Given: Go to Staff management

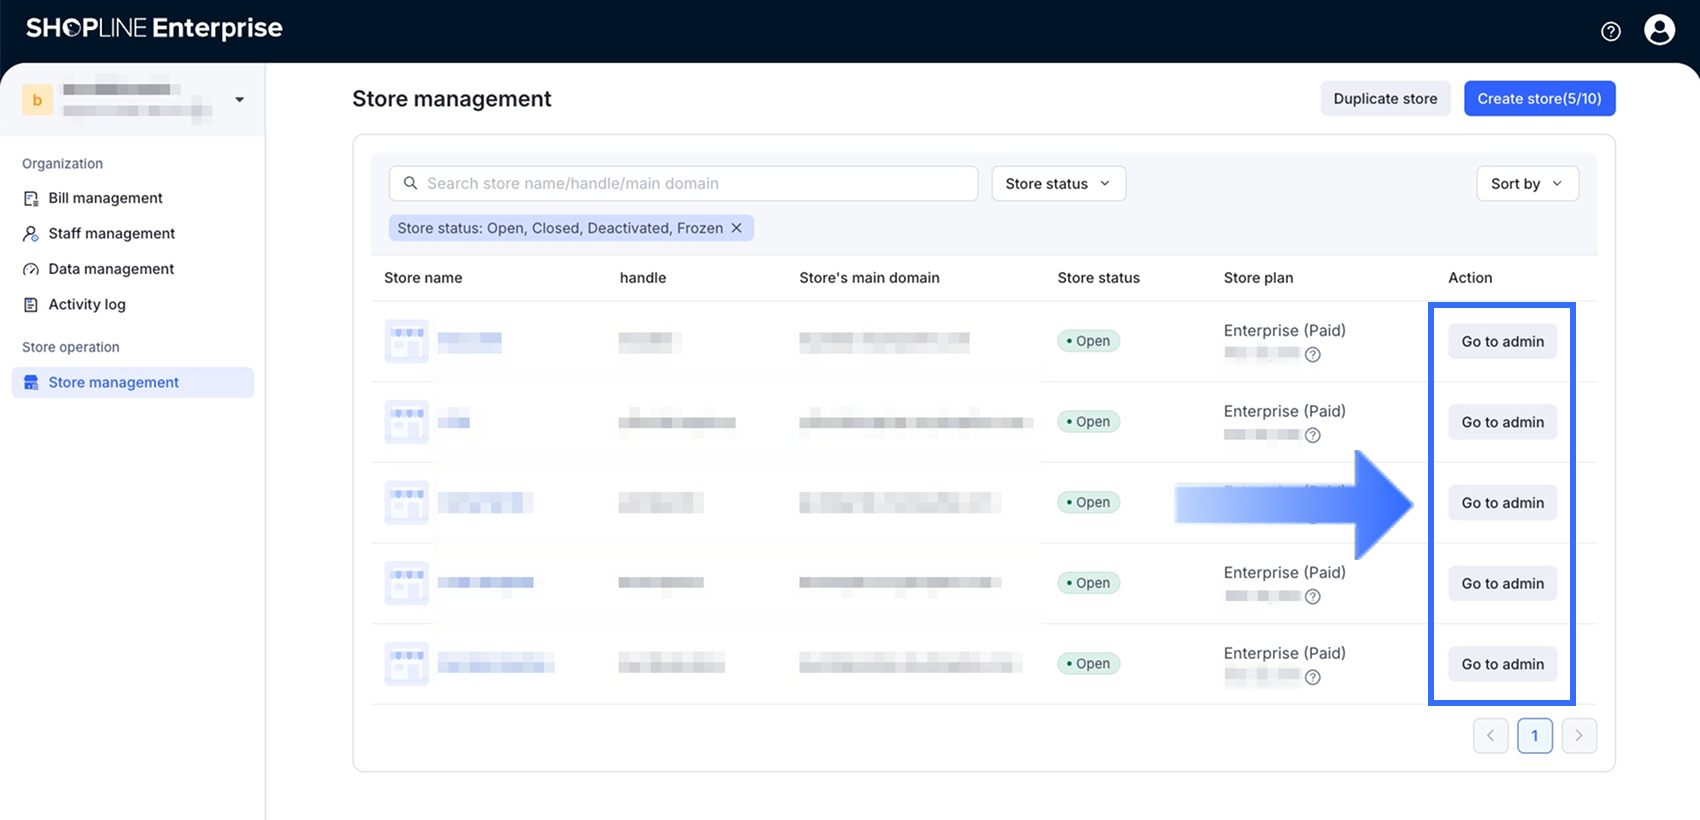Looking at the screenshot, I should [111, 233].
